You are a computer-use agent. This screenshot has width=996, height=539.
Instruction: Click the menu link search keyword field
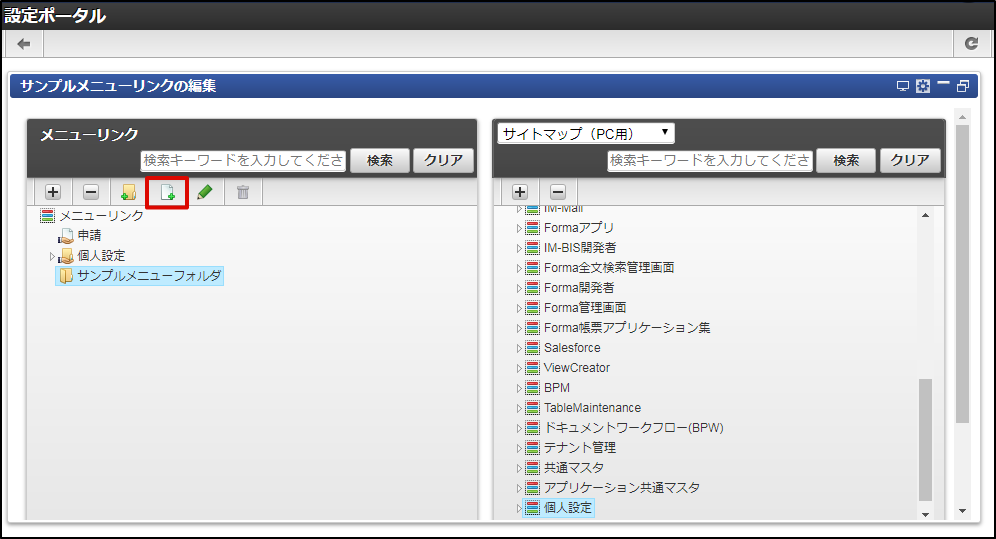243,161
